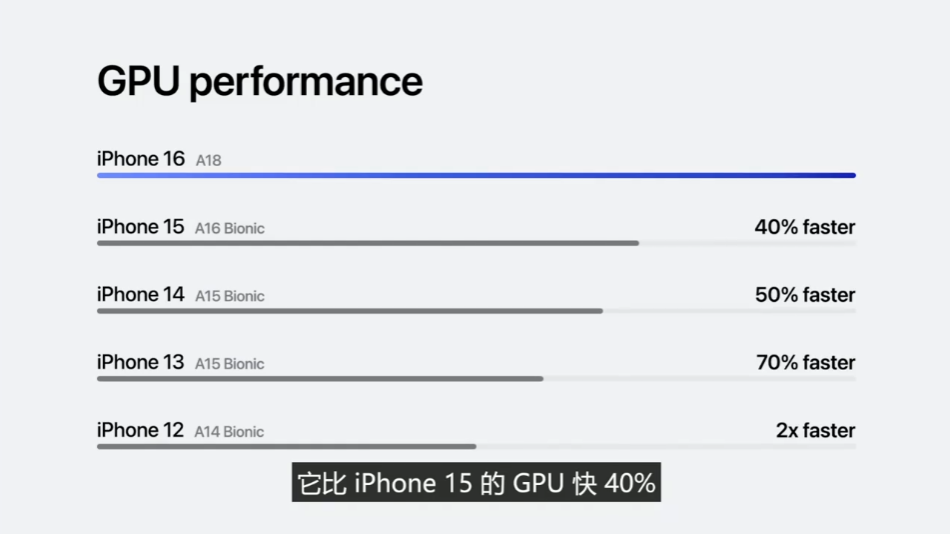Click the A14 Bionic chip label
The width and height of the screenshot is (950, 534).
pos(229,432)
